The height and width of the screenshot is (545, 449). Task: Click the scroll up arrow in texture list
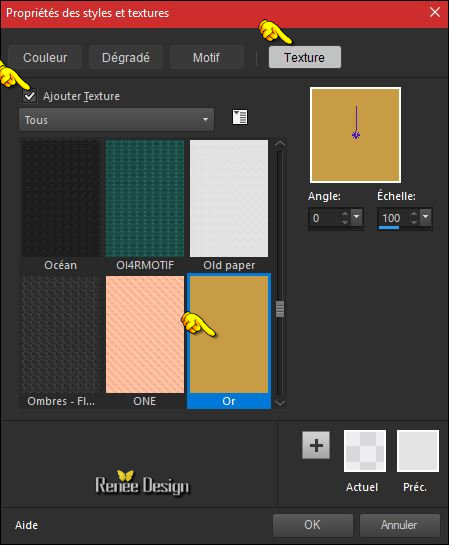280,144
